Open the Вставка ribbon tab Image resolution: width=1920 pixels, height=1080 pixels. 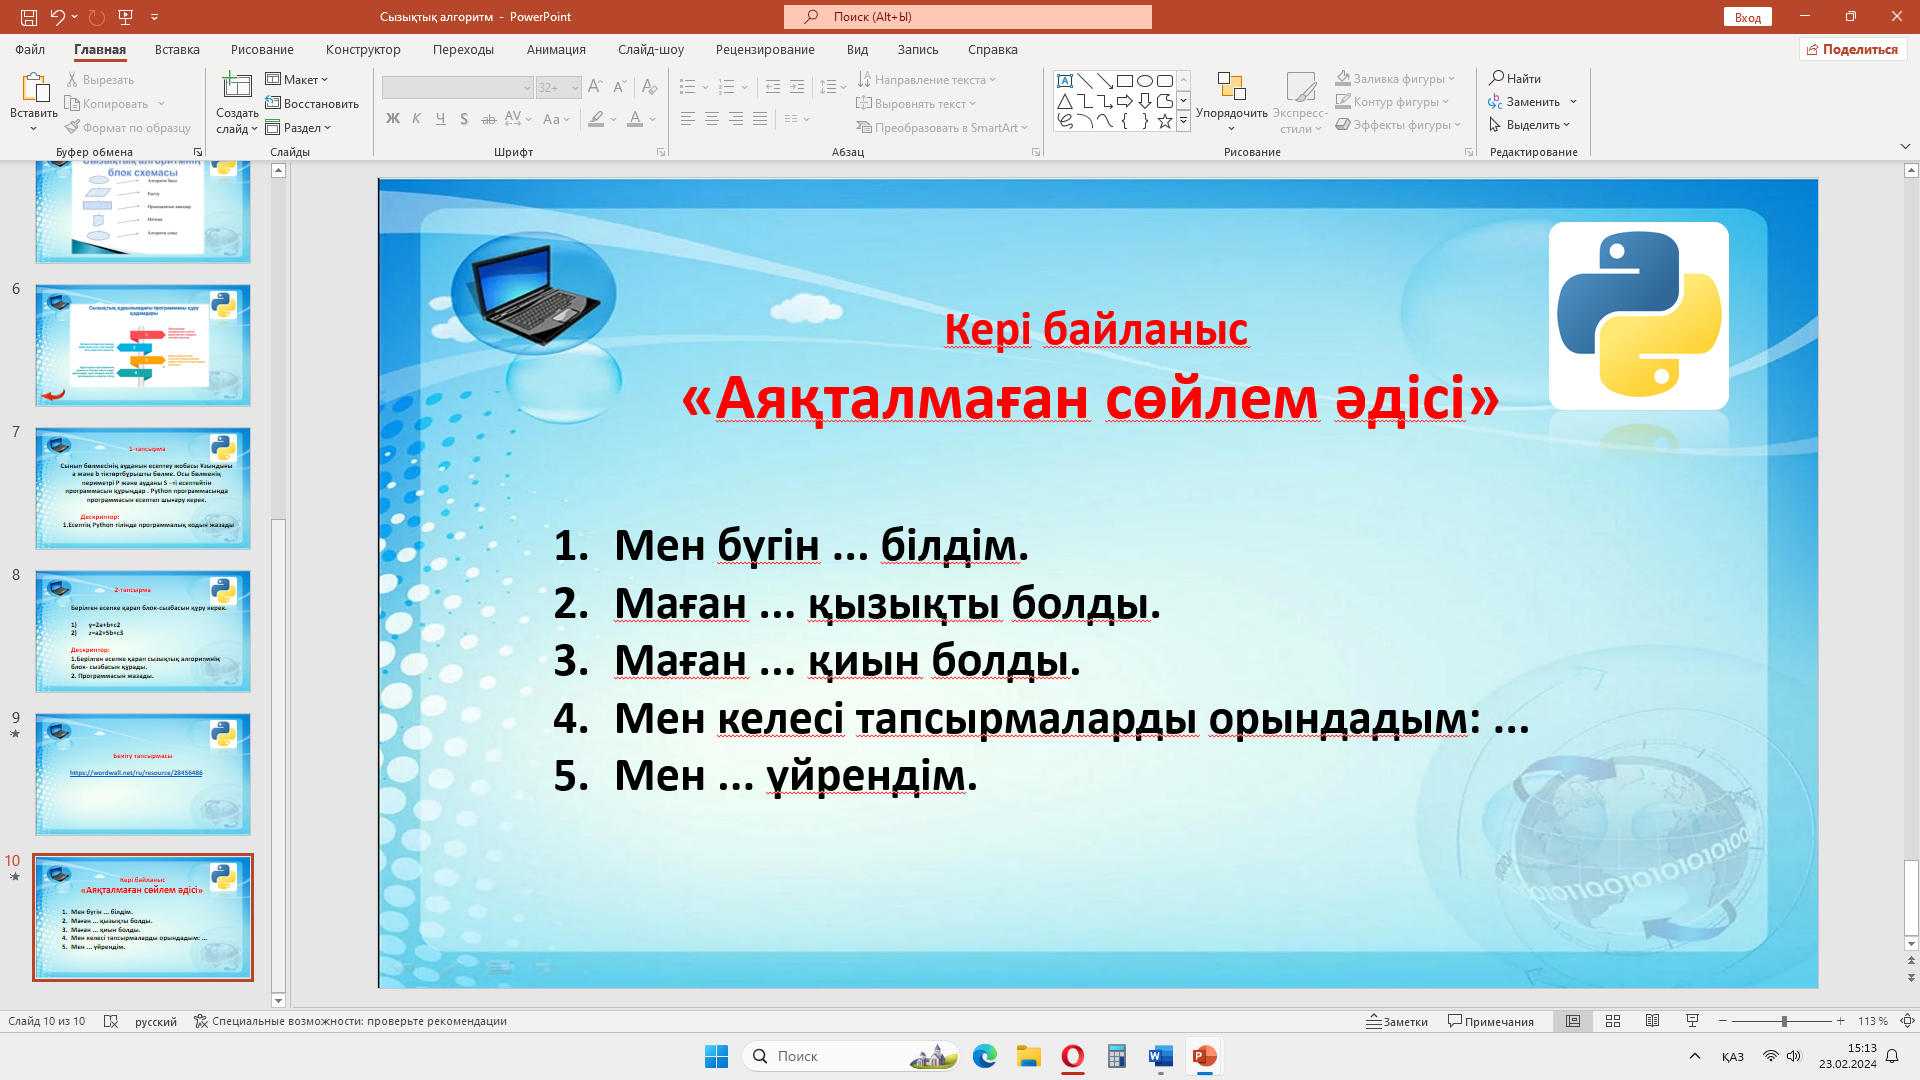[177, 49]
